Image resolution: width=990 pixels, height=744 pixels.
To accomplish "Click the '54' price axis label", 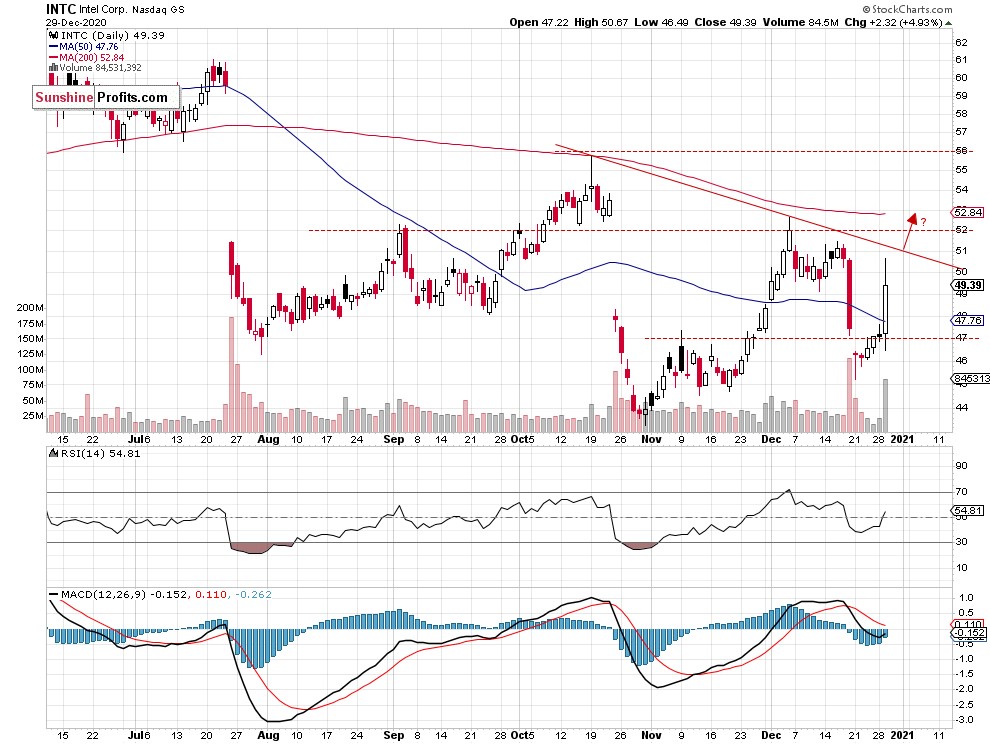I will [x=962, y=189].
